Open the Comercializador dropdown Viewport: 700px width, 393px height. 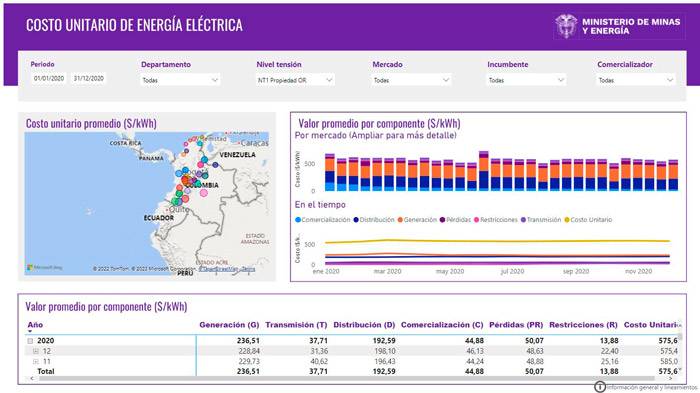pyautogui.click(x=636, y=80)
